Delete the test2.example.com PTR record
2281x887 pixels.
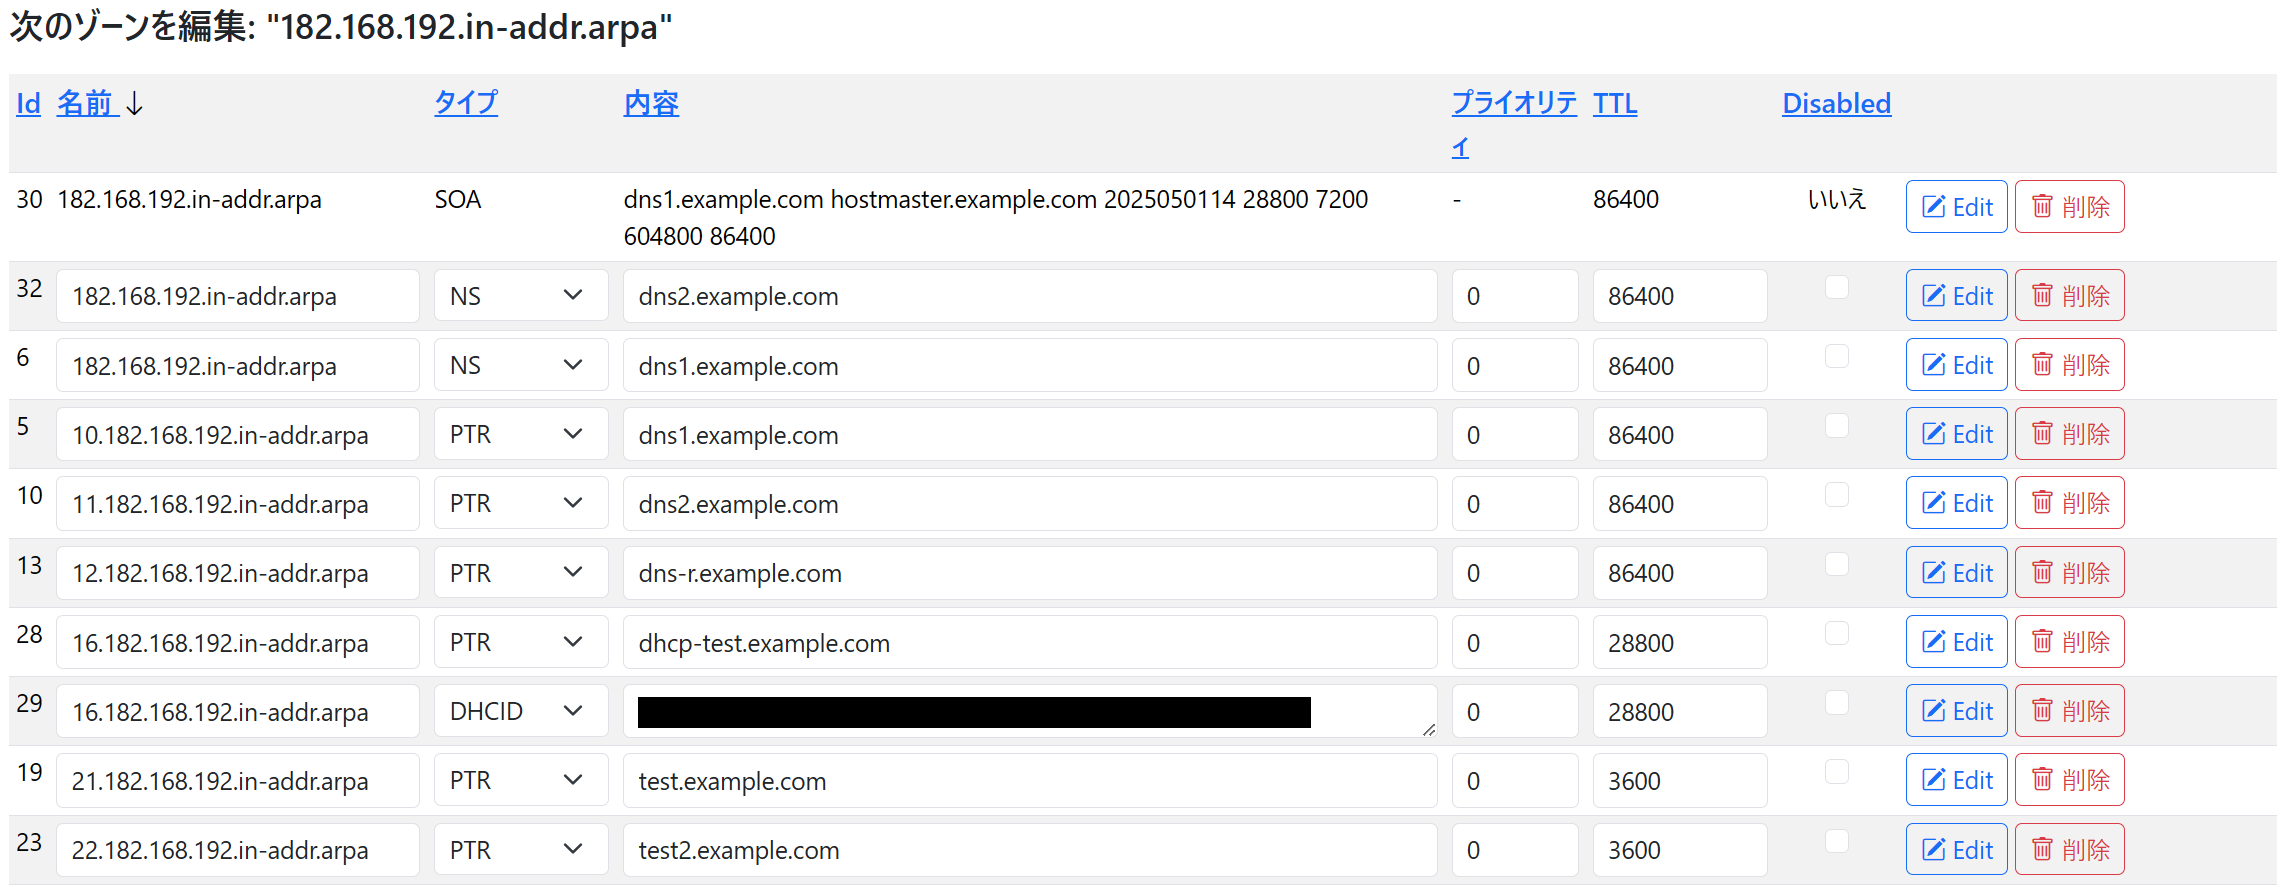tap(2069, 850)
